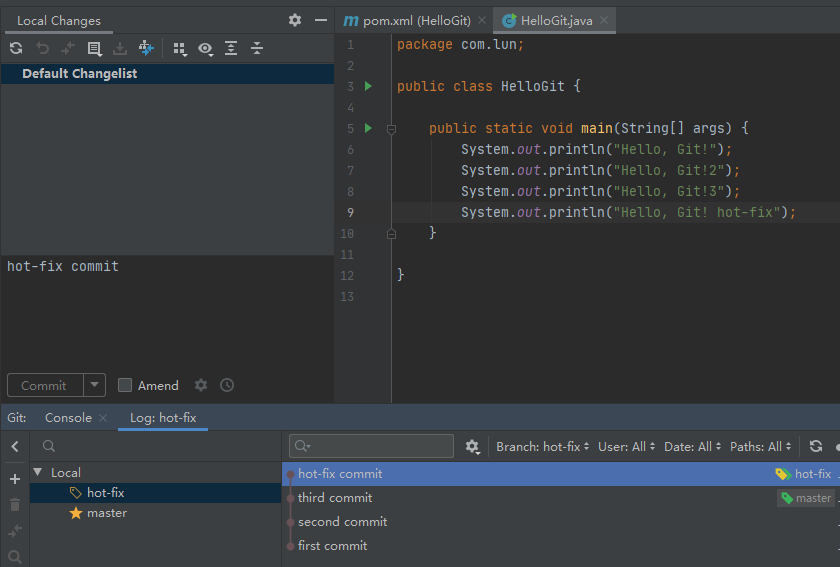The width and height of the screenshot is (840, 567).
Task: Close the Console tab
Action: click(x=103, y=417)
